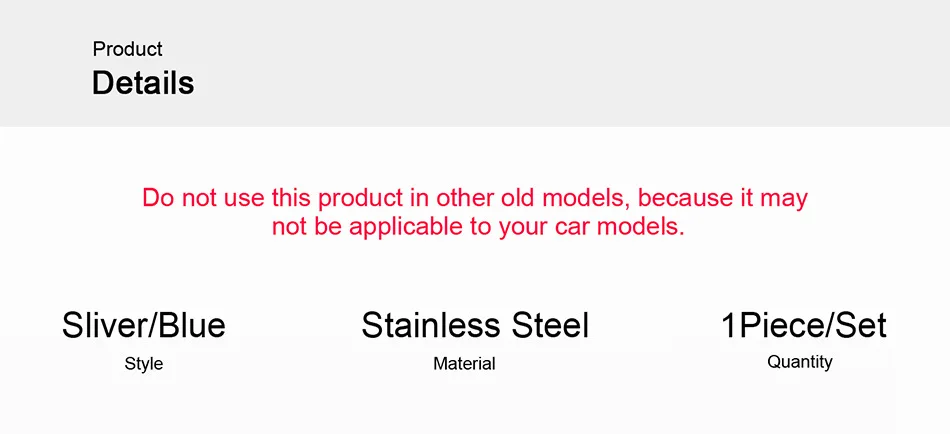Click the red line ending "your car models."
This screenshot has height=434, width=950.
point(478,227)
